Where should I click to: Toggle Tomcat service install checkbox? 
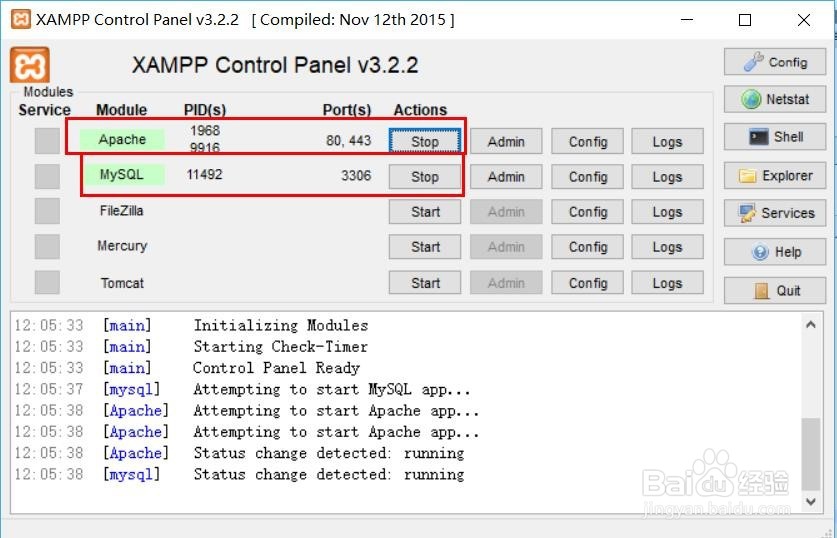click(47, 282)
